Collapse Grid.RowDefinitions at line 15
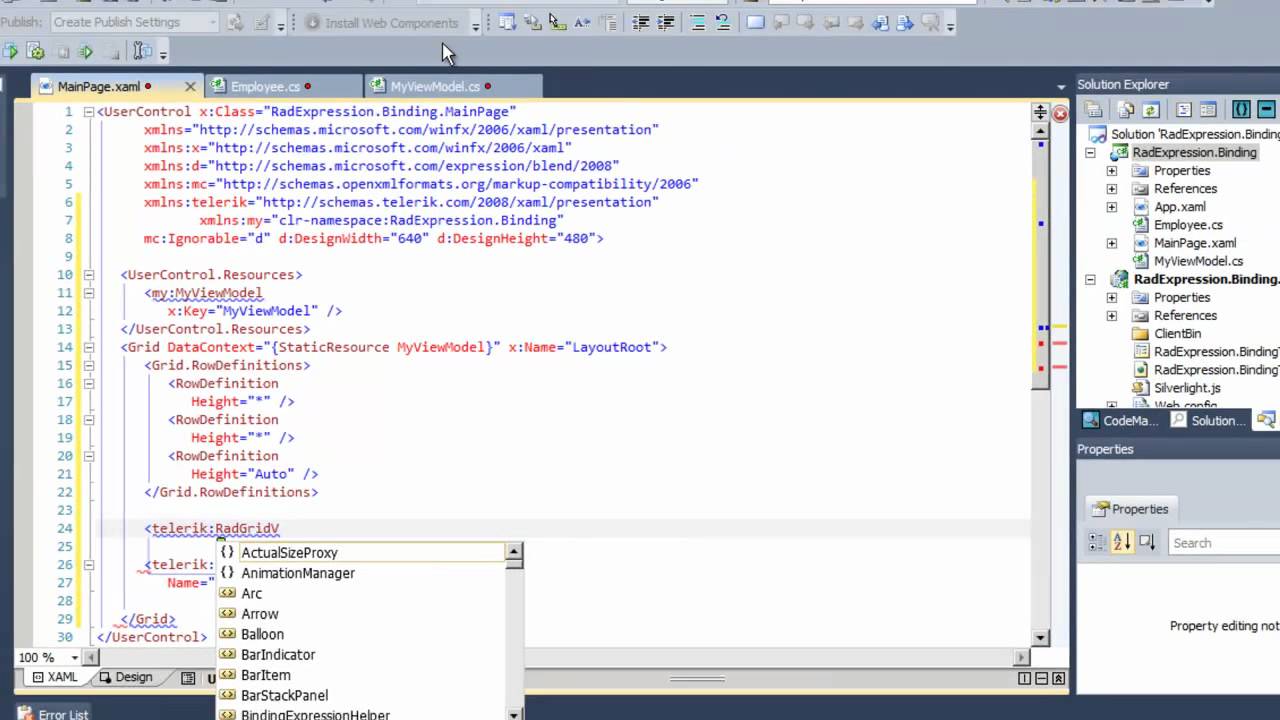Viewport: 1280px width, 720px height. (x=88, y=365)
